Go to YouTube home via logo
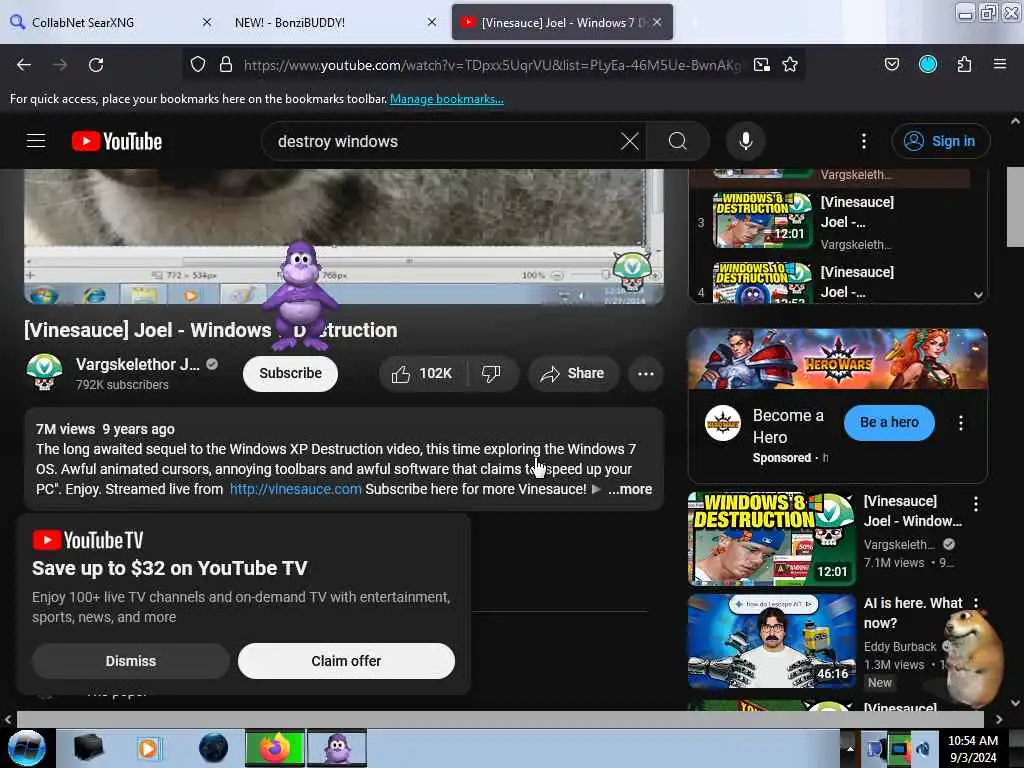This screenshot has height=768, width=1024. pyautogui.click(x=117, y=141)
